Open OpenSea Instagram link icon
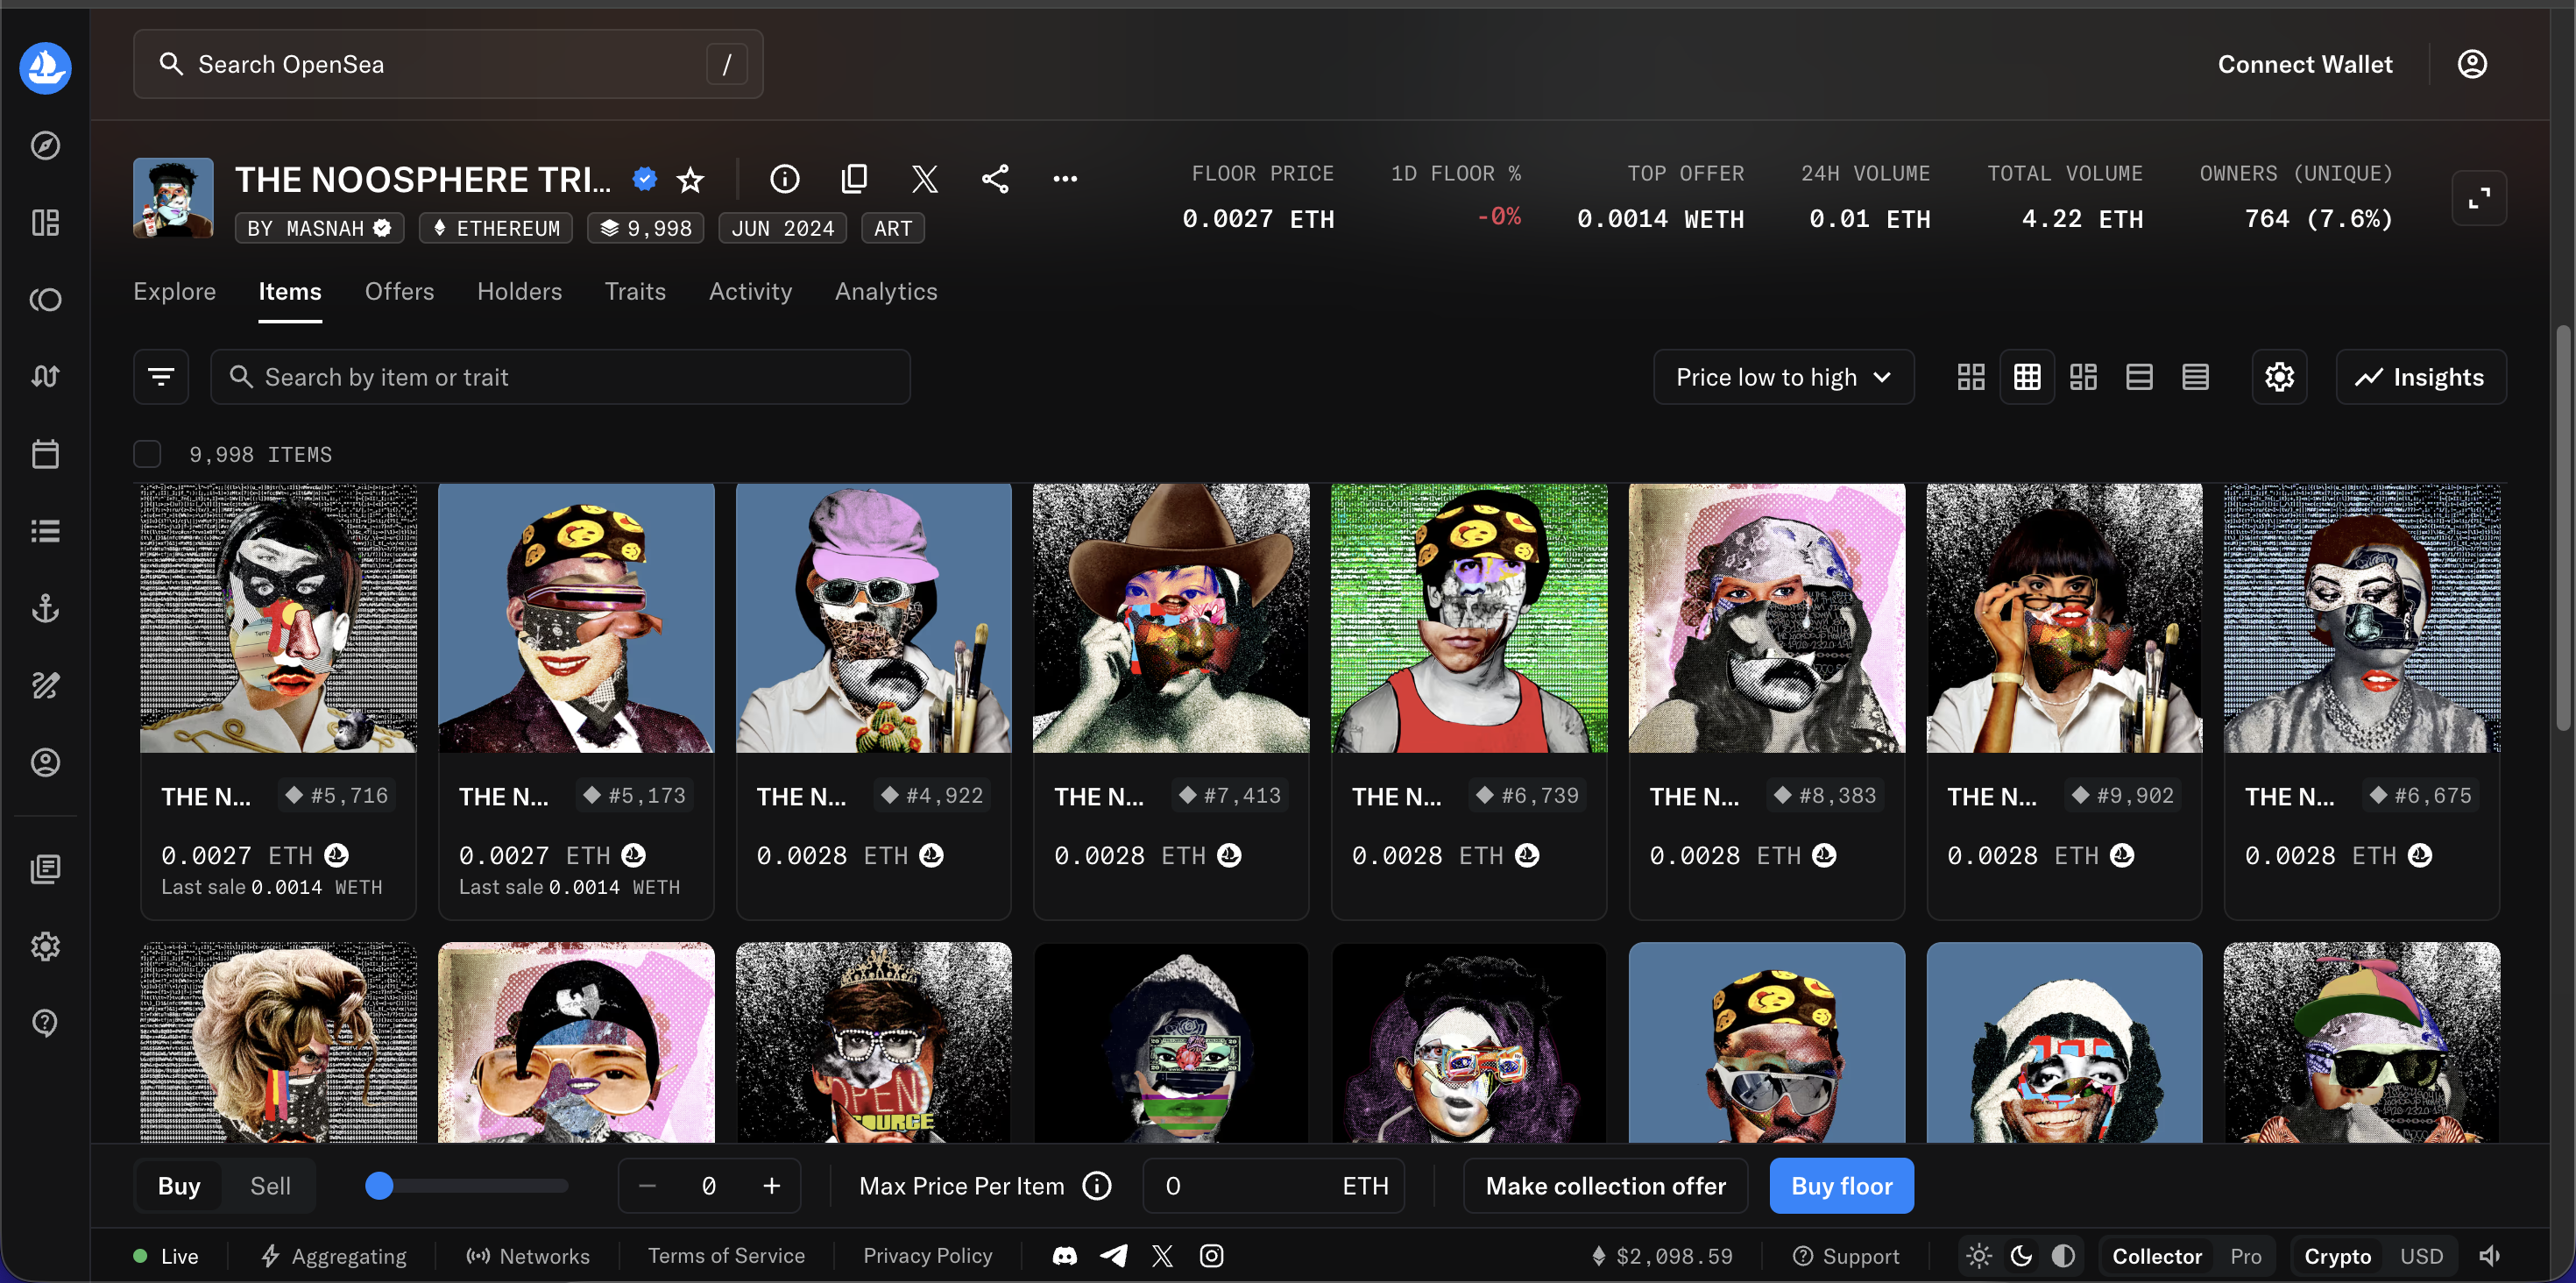2576x1283 pixels. coord(1211,1256)
